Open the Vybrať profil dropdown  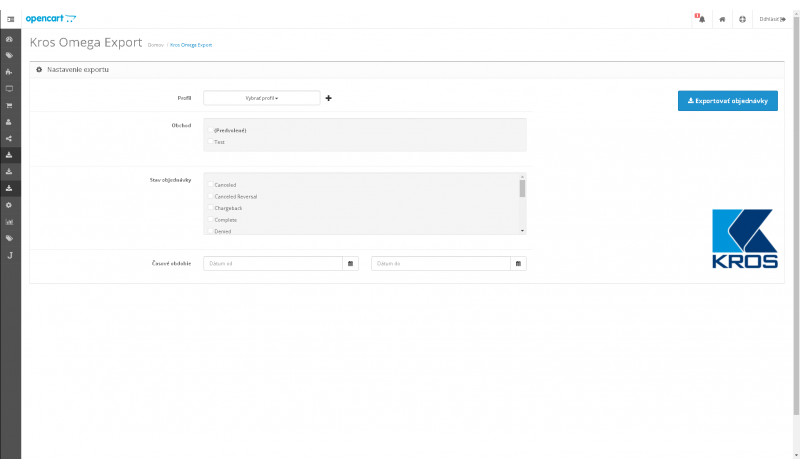pyautogui.click(x=262, y=98)
